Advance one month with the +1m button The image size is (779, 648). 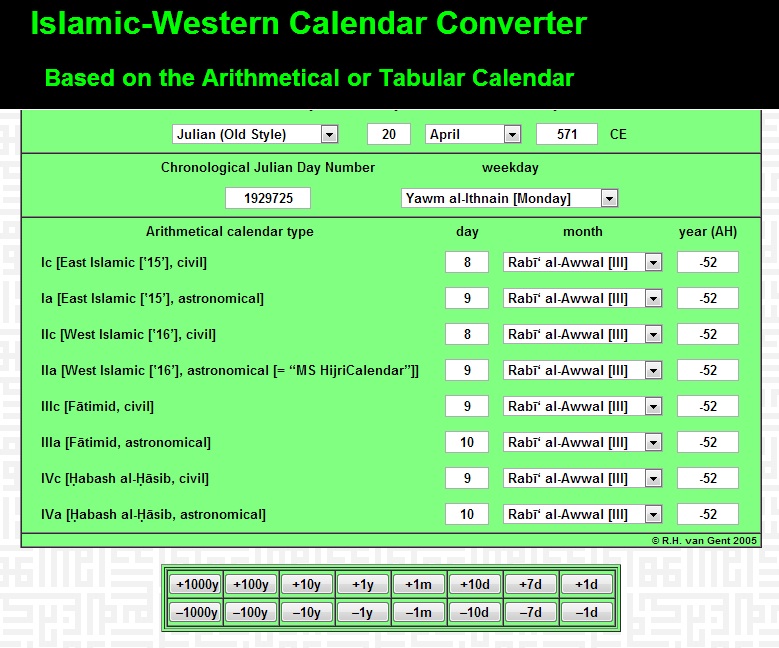click(418, 584)
